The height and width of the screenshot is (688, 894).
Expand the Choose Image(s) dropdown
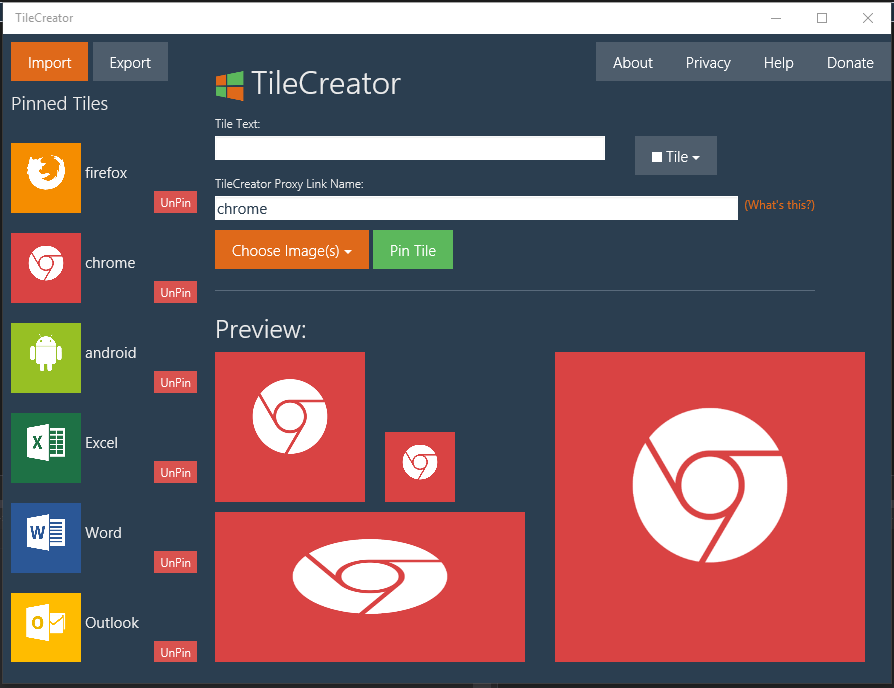291,249
